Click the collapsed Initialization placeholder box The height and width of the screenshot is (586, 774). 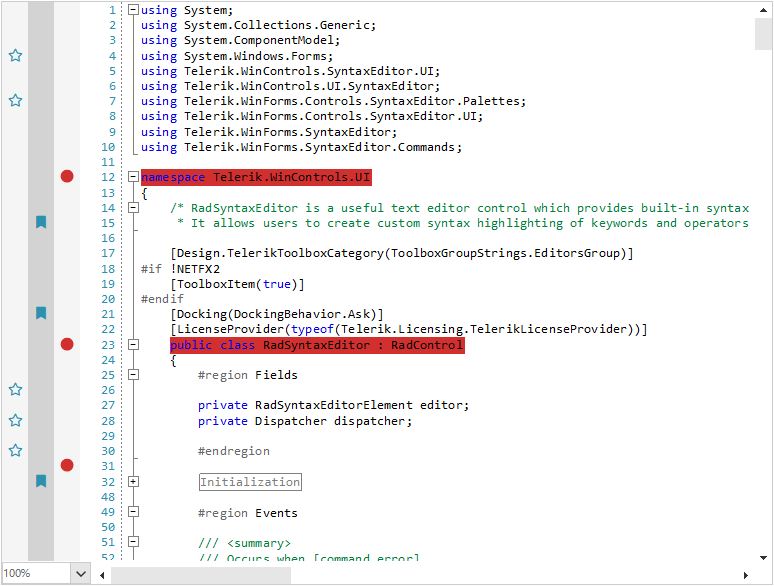click(x=250, y=482)
